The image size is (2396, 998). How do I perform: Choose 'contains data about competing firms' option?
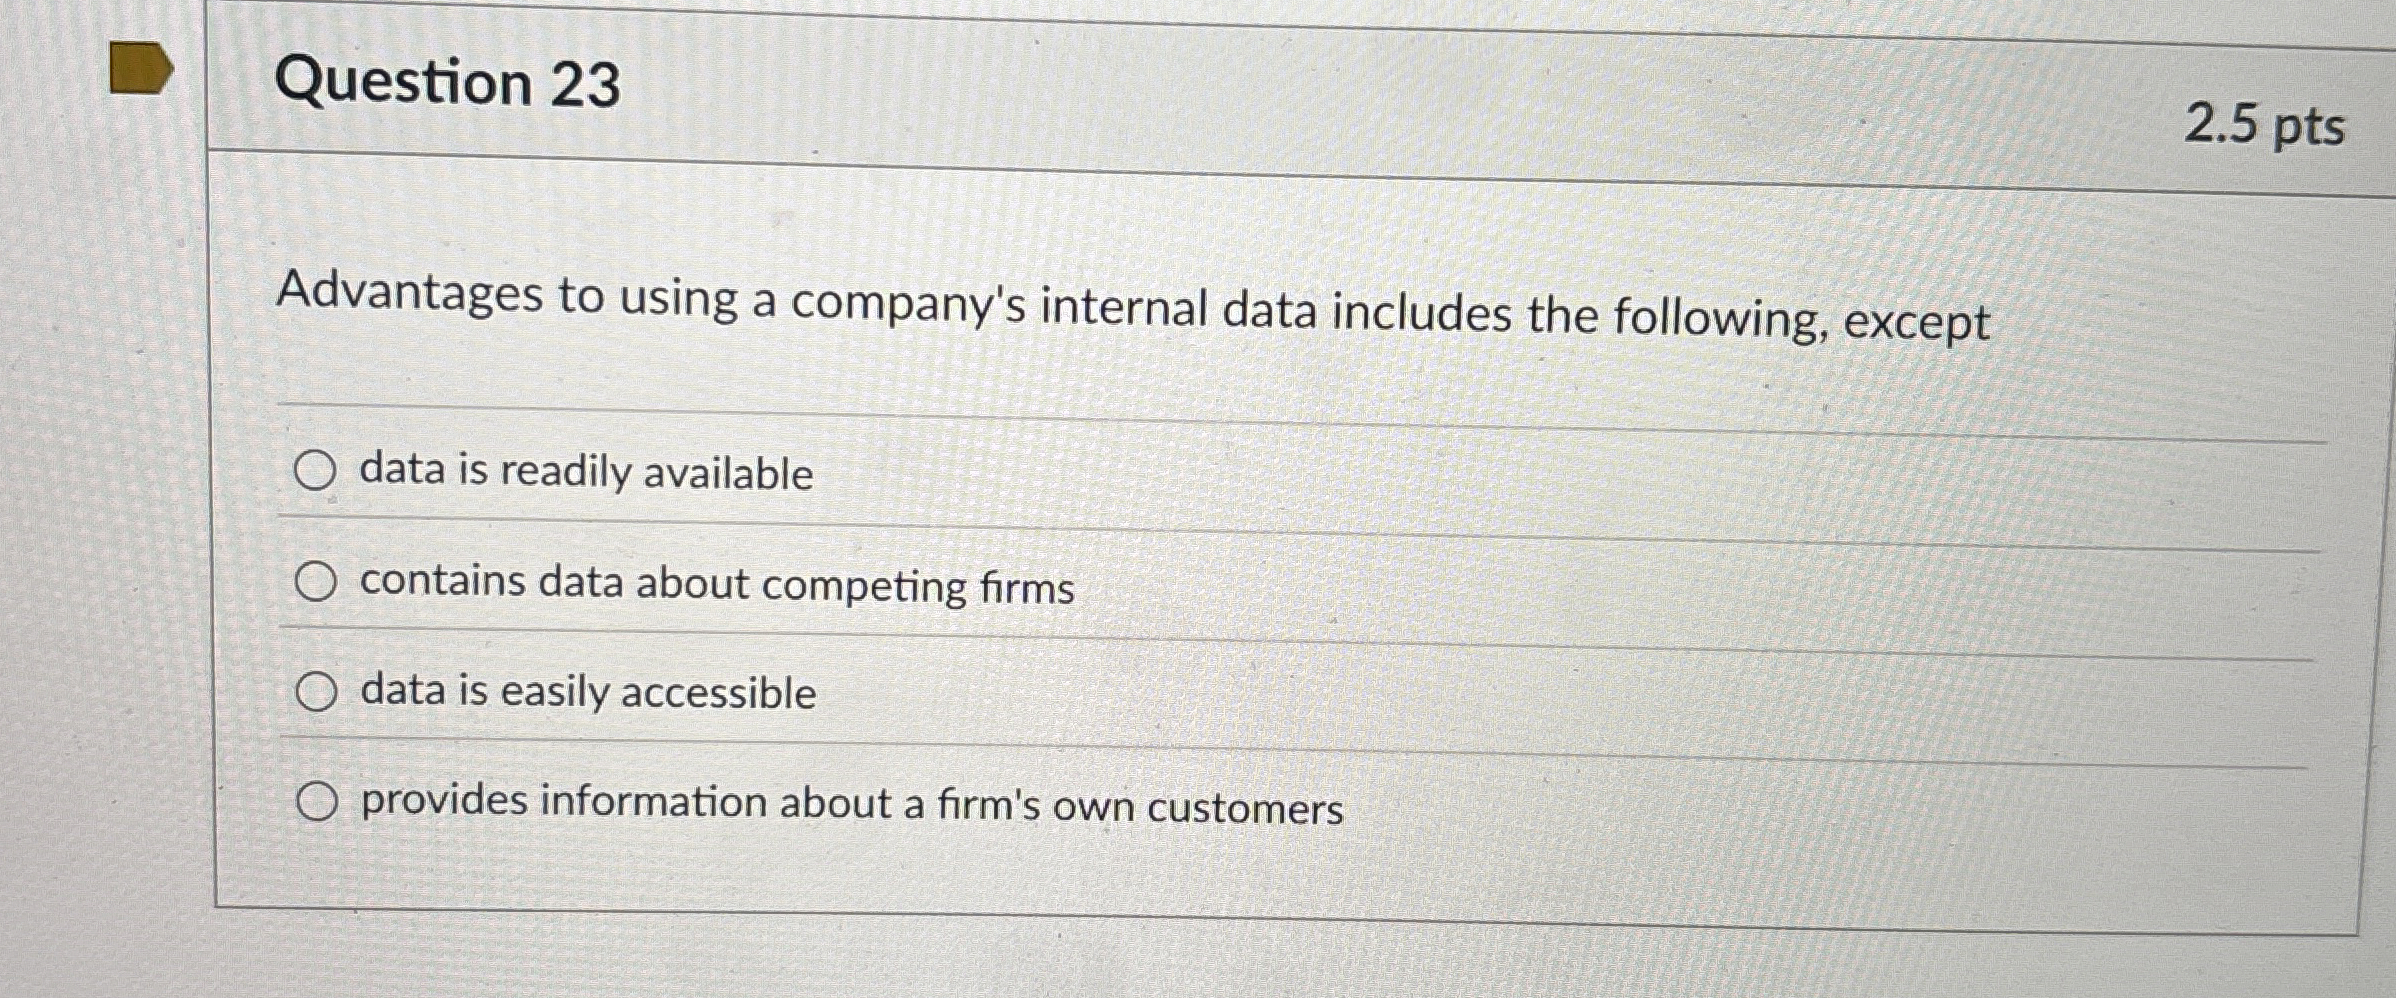pyautogui.click(x=316, y=581)
